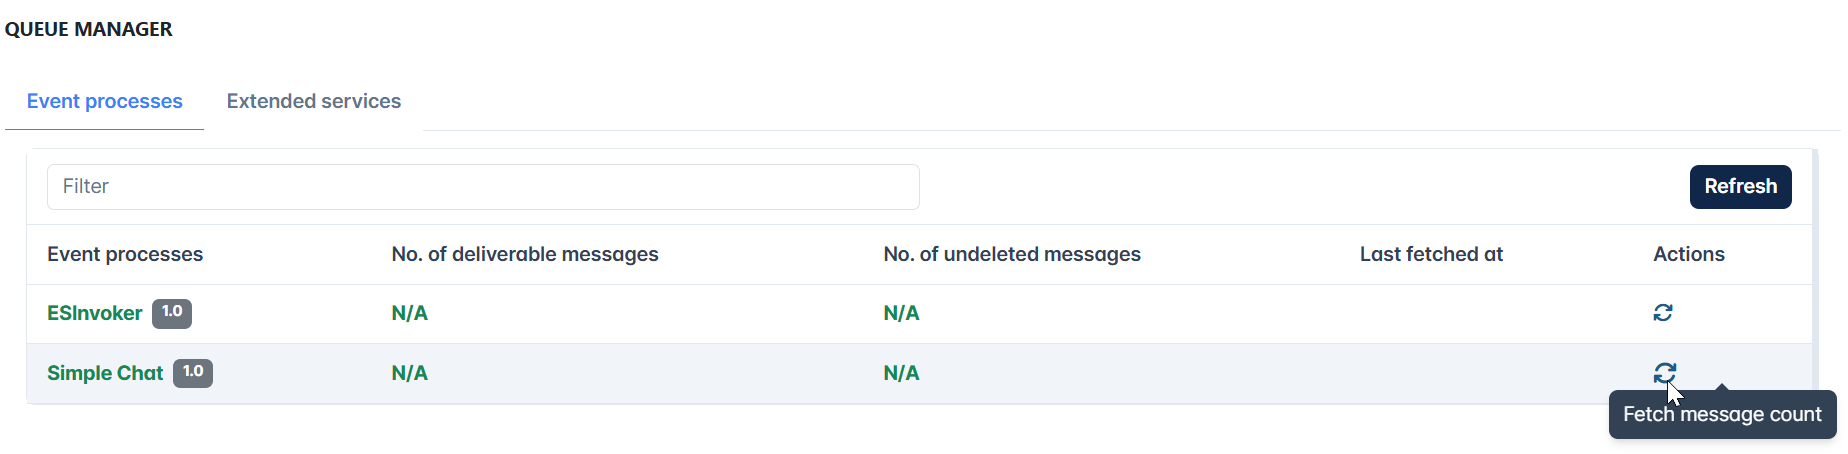Image resolution: width=1848 pixels, height=454 pixels.
Task: Focus the Filter text field
Action: pos(483,187)
